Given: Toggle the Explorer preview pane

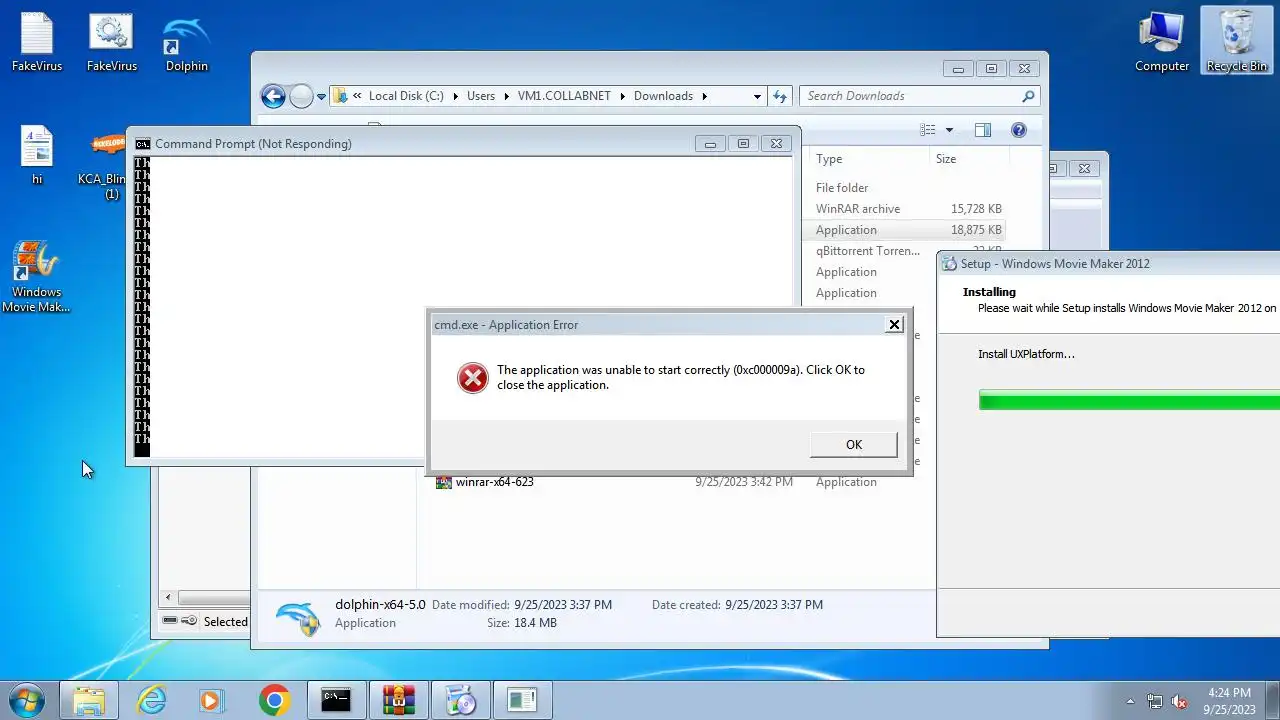Looking at the screenshot, I should 983,130.
